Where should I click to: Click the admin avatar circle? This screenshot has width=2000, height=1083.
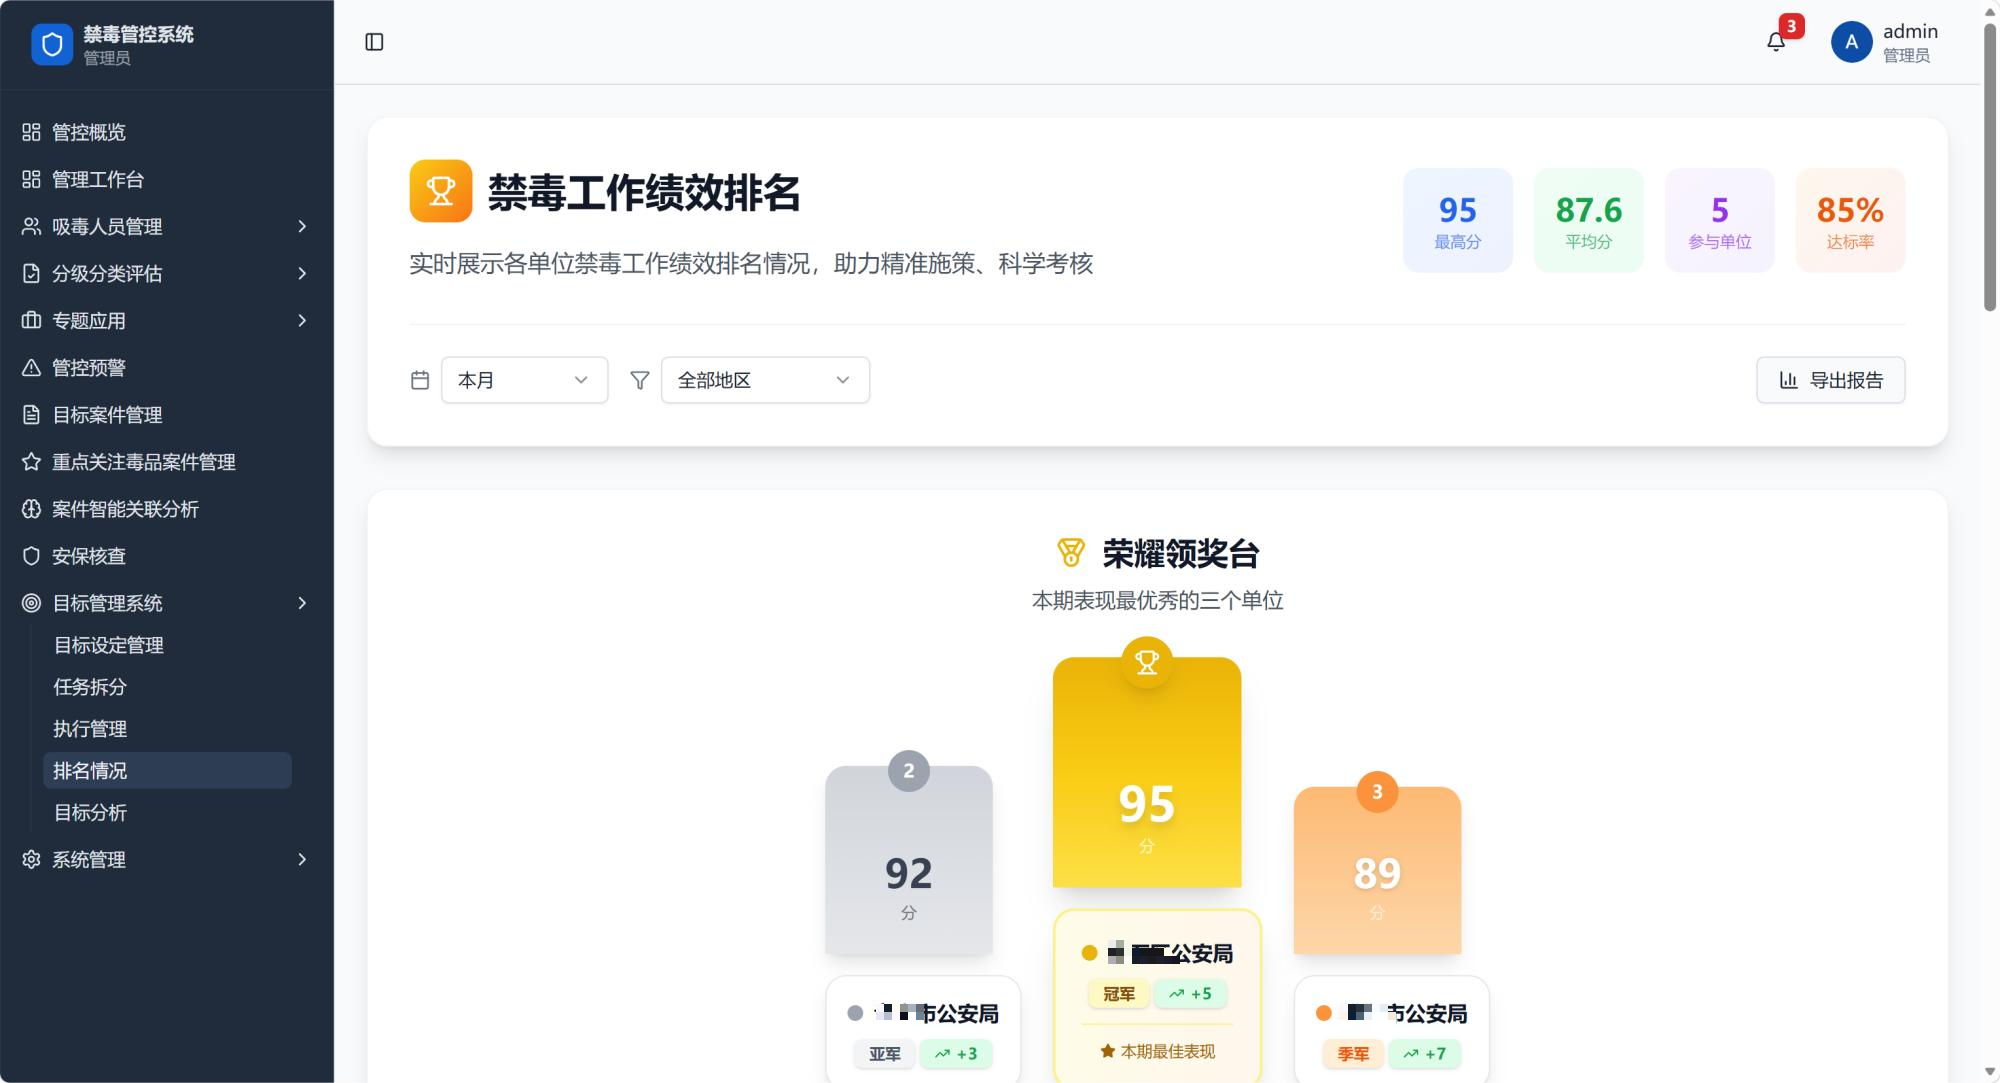click(x=1851, y=42)
